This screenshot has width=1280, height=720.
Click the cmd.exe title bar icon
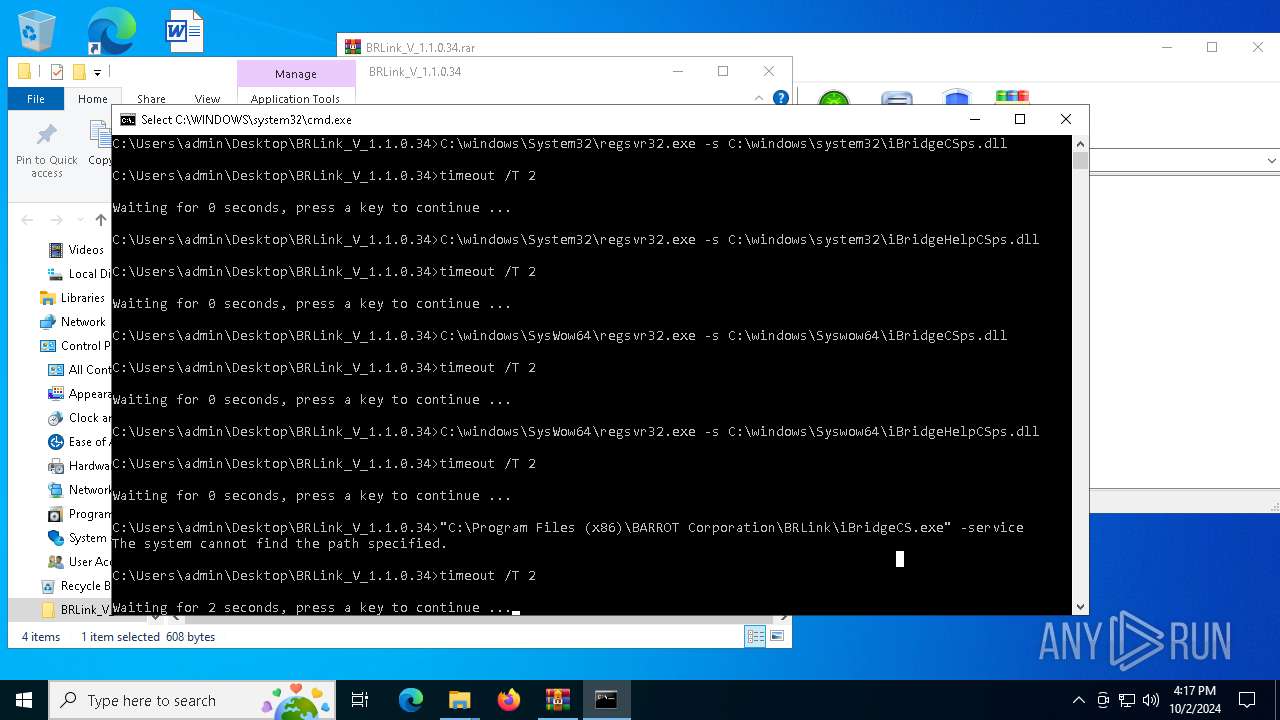[128, 120]
